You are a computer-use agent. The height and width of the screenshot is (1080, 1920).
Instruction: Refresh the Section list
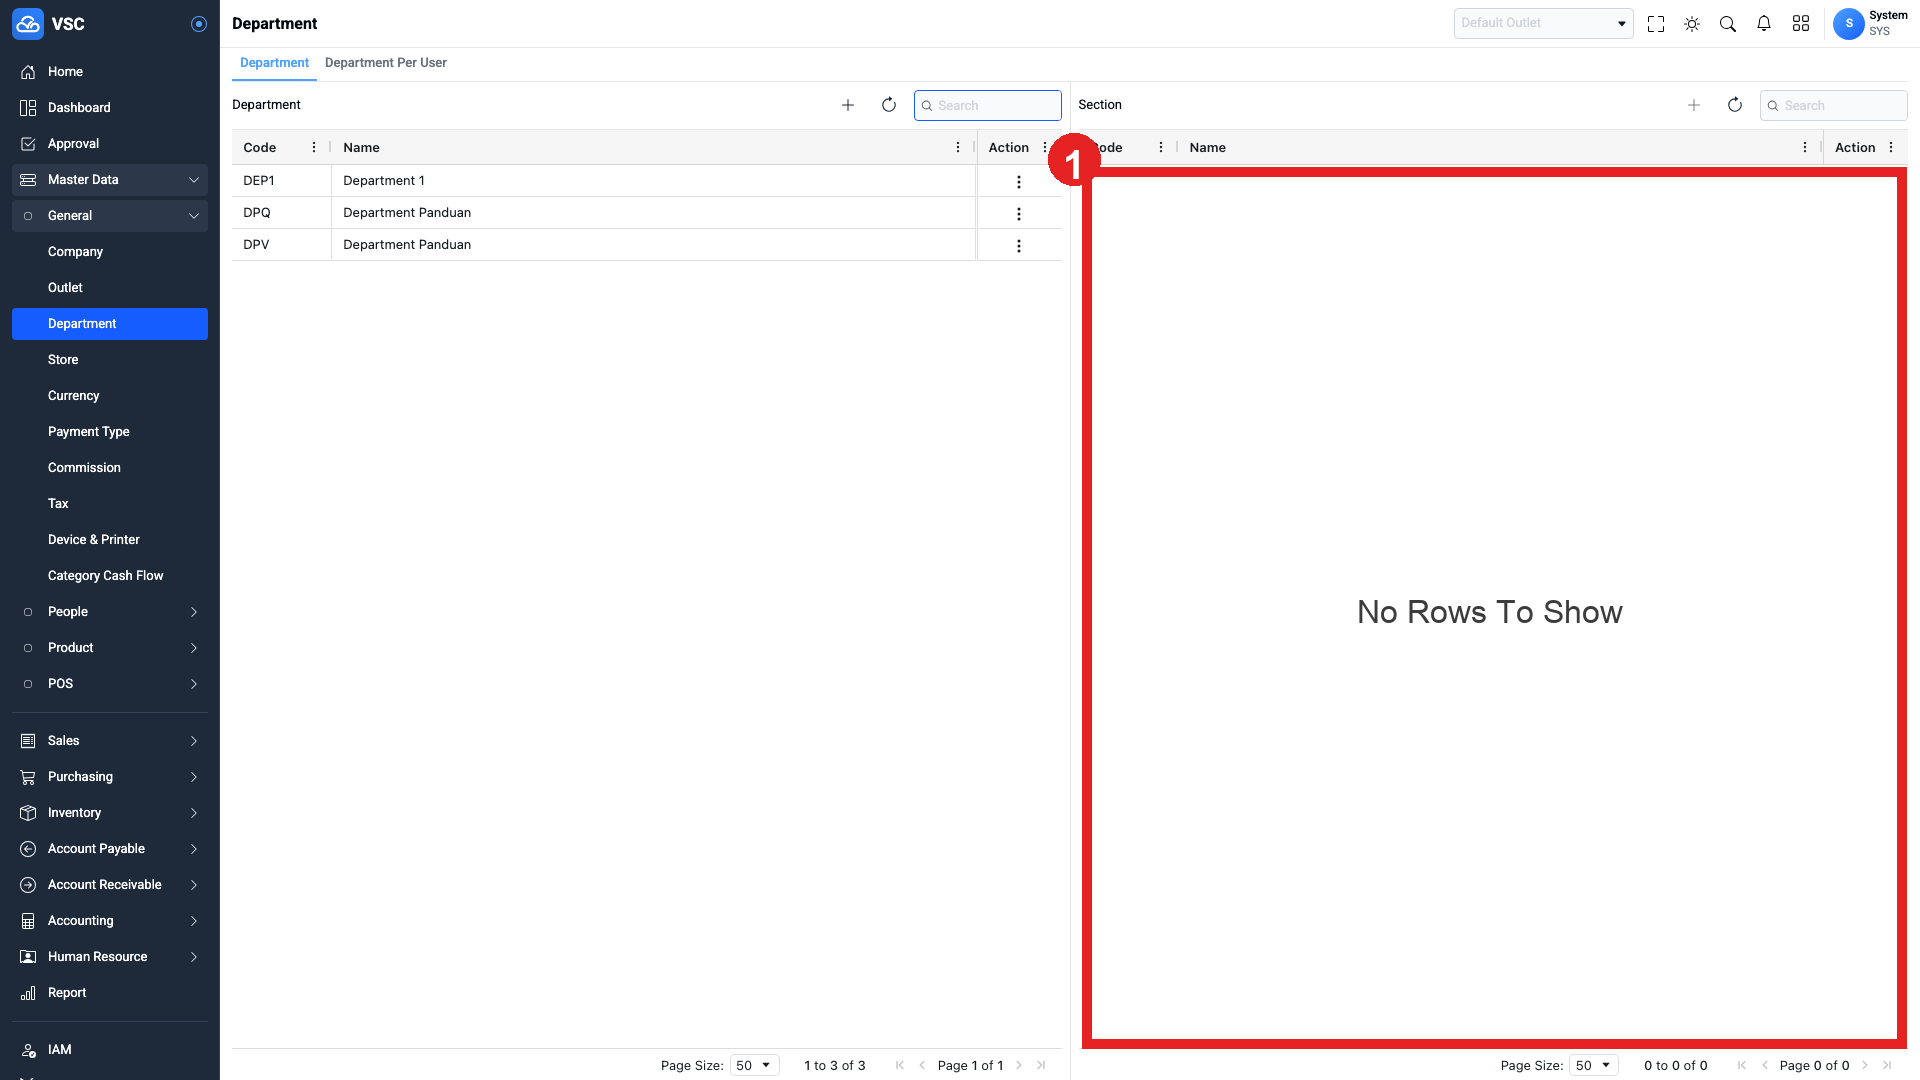coord(1735,105)
